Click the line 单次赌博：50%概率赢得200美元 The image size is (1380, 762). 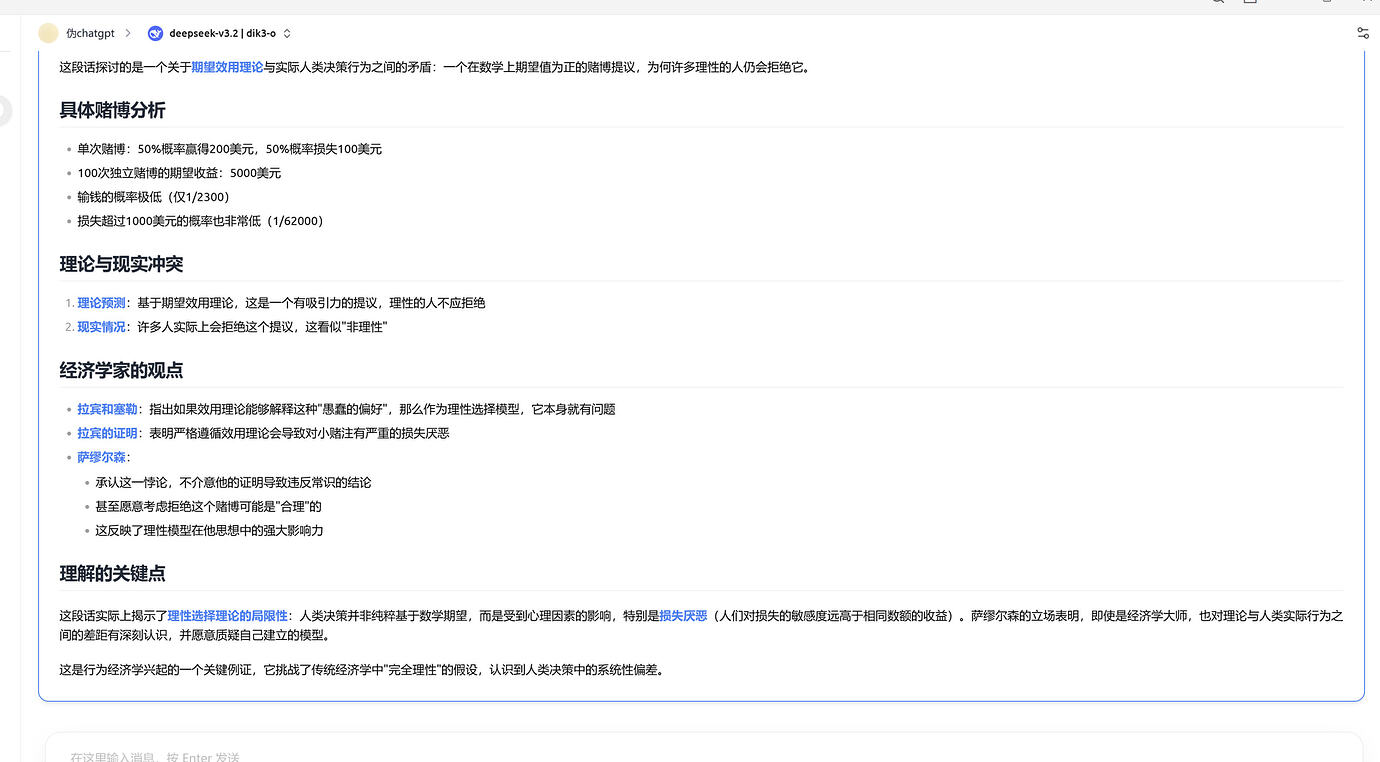pos(230,149)
